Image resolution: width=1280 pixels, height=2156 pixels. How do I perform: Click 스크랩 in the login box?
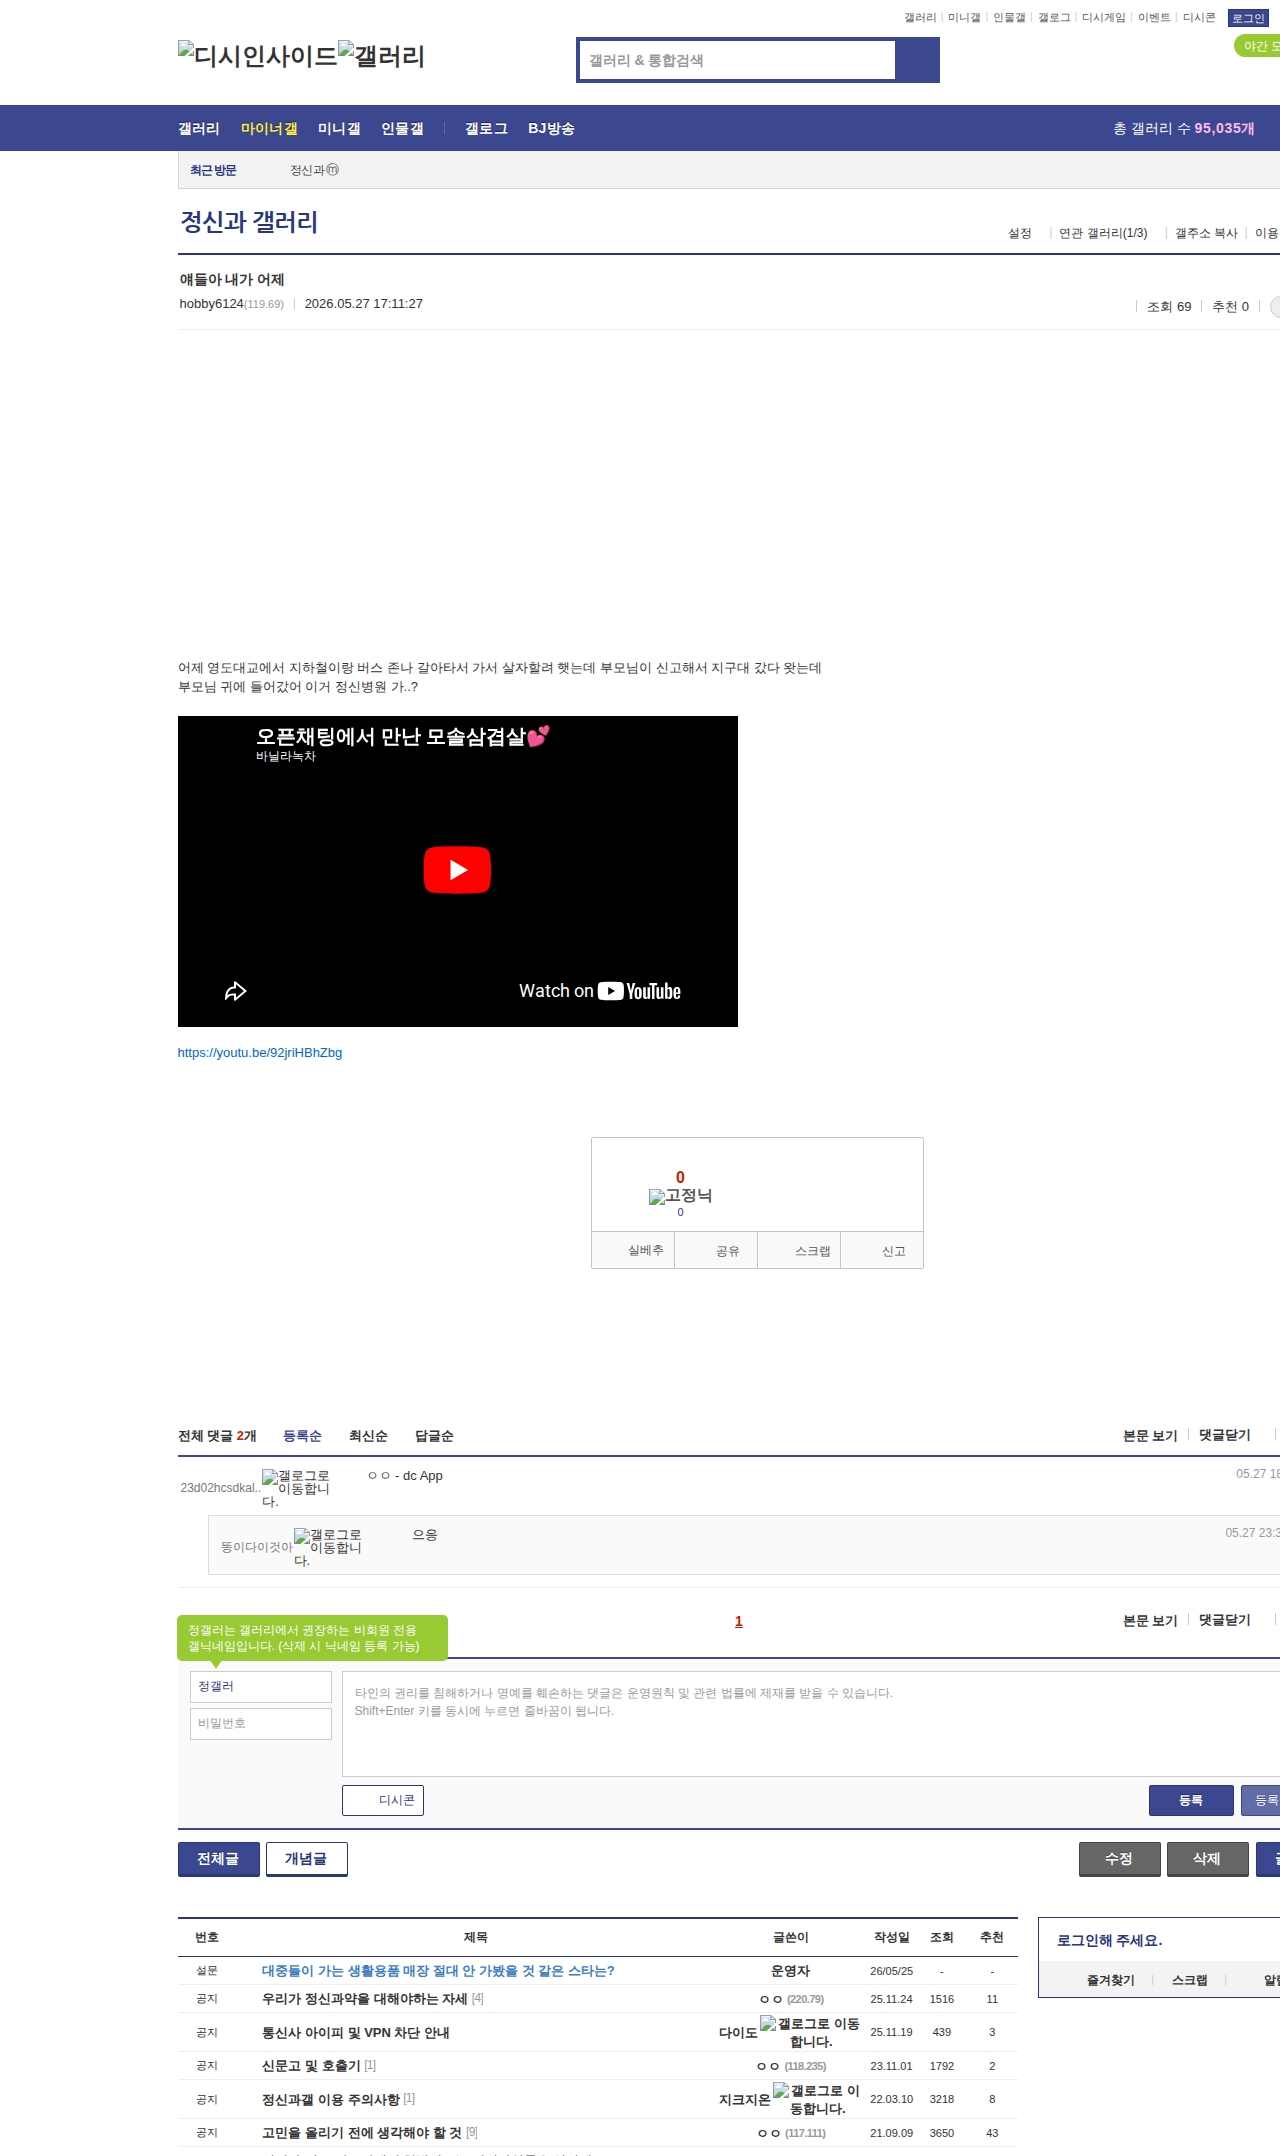click(x=1190, y=1980)
